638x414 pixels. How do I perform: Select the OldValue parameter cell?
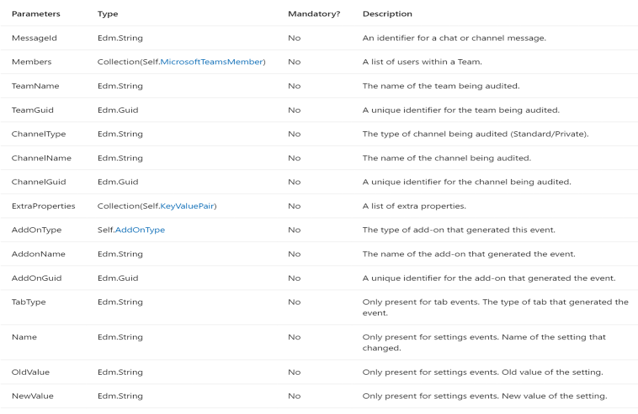(31, 372)
